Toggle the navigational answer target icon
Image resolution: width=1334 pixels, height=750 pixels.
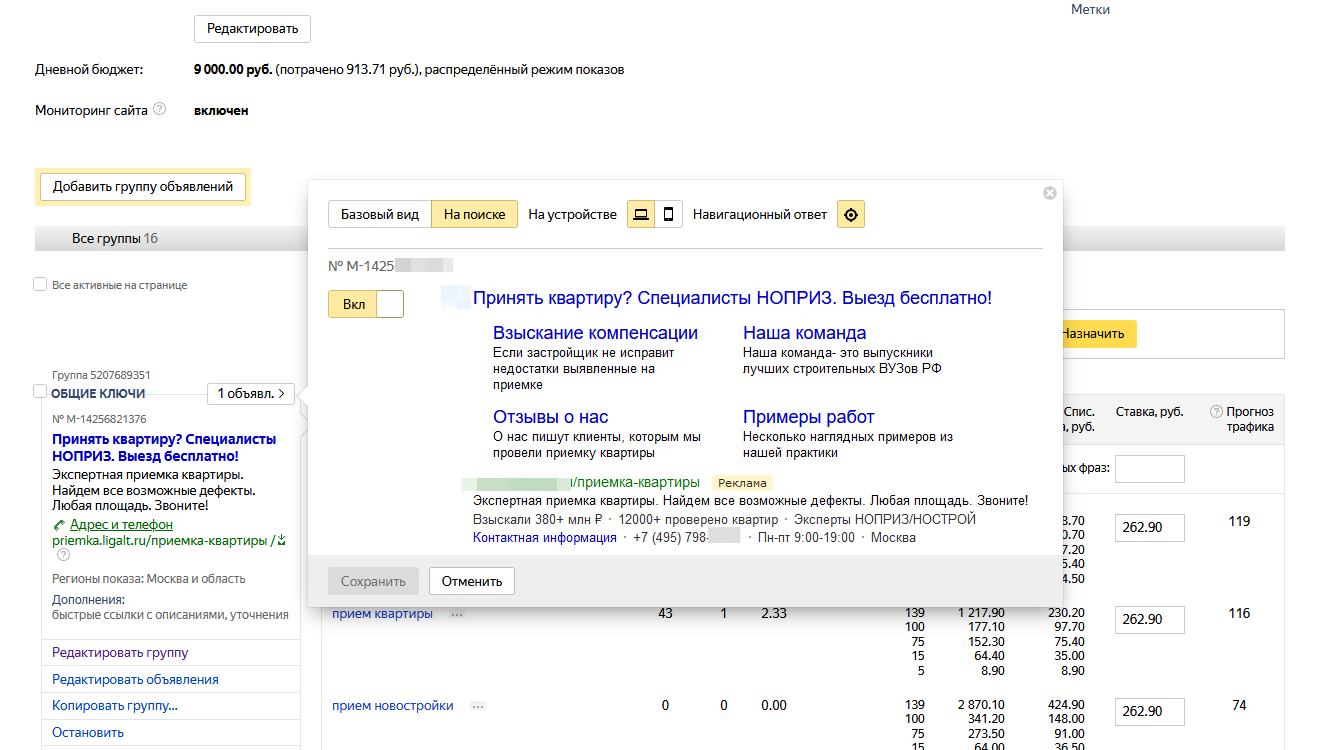click(x=851, y=214)
